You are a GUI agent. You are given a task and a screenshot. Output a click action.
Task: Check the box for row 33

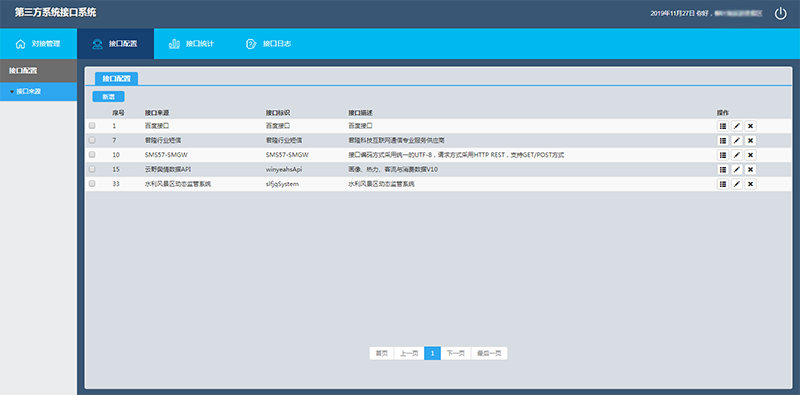point(92,184)
